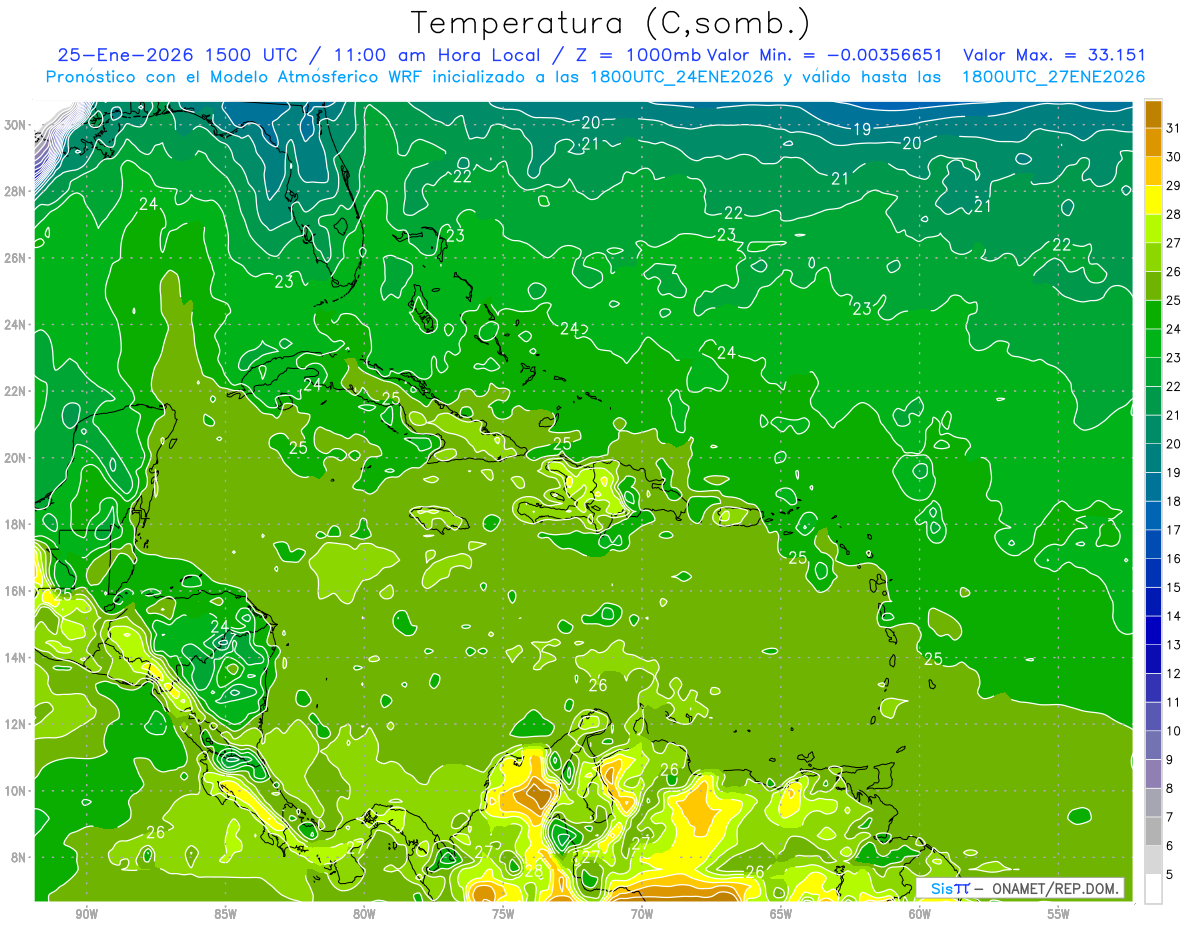
Task: Select yellow swatch between 28 and 29
Action: 1153,200
